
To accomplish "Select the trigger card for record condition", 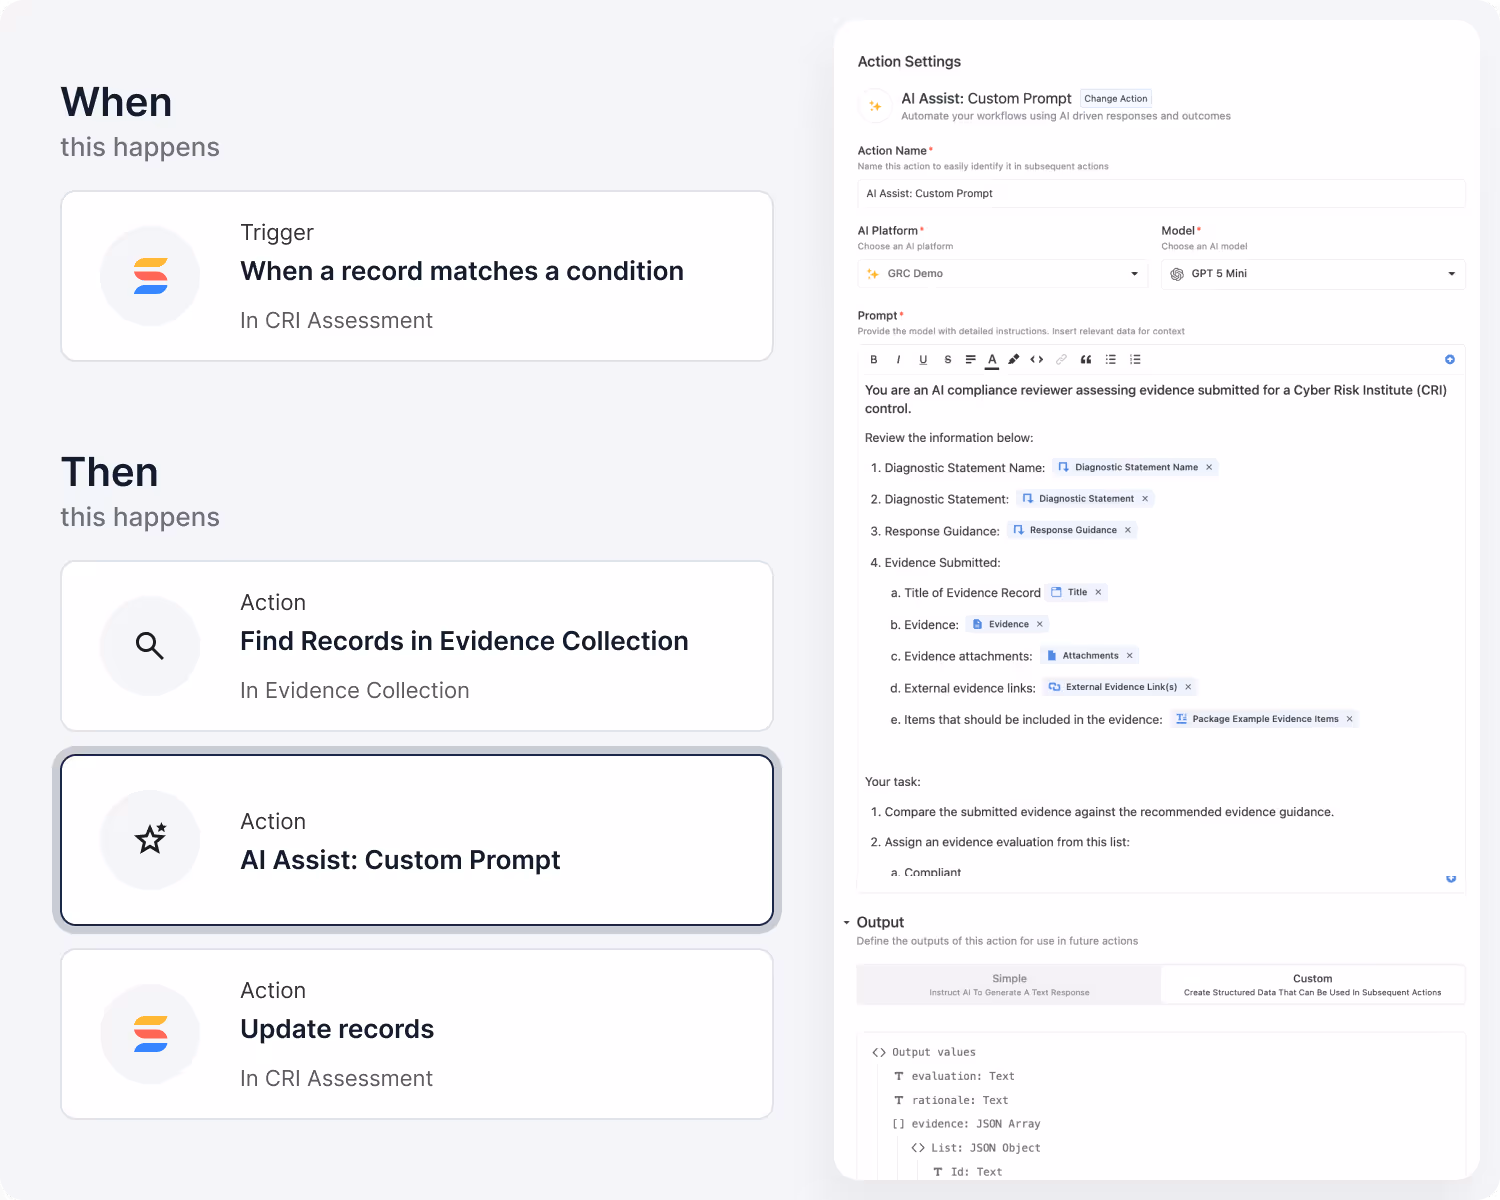I will [x=417, y=276].
